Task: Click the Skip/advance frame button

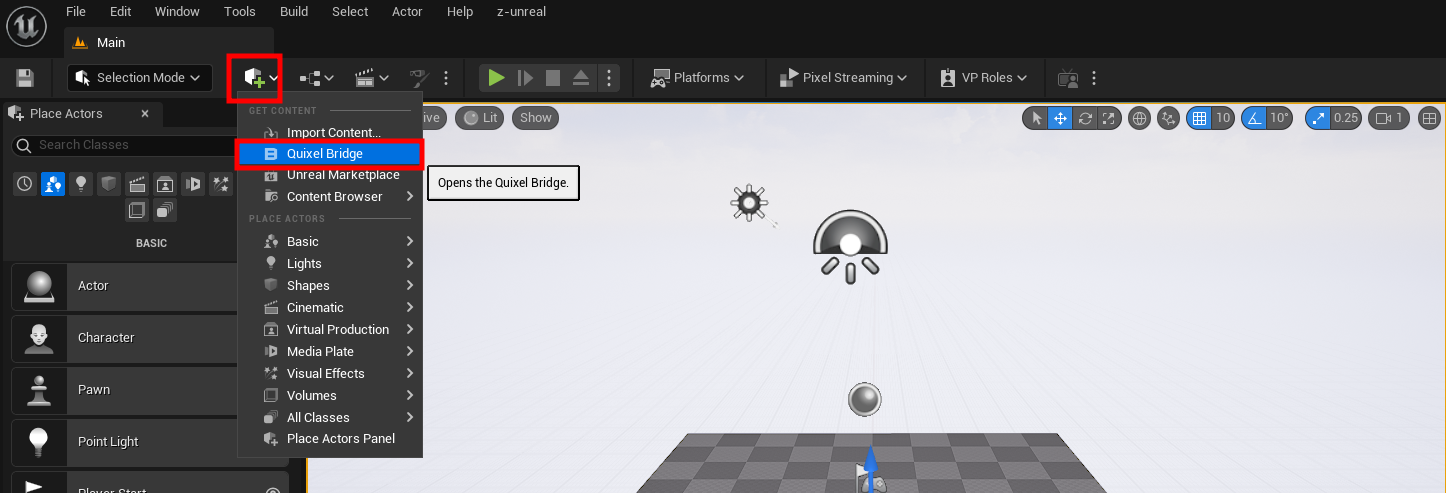Action: coord(525,78)
